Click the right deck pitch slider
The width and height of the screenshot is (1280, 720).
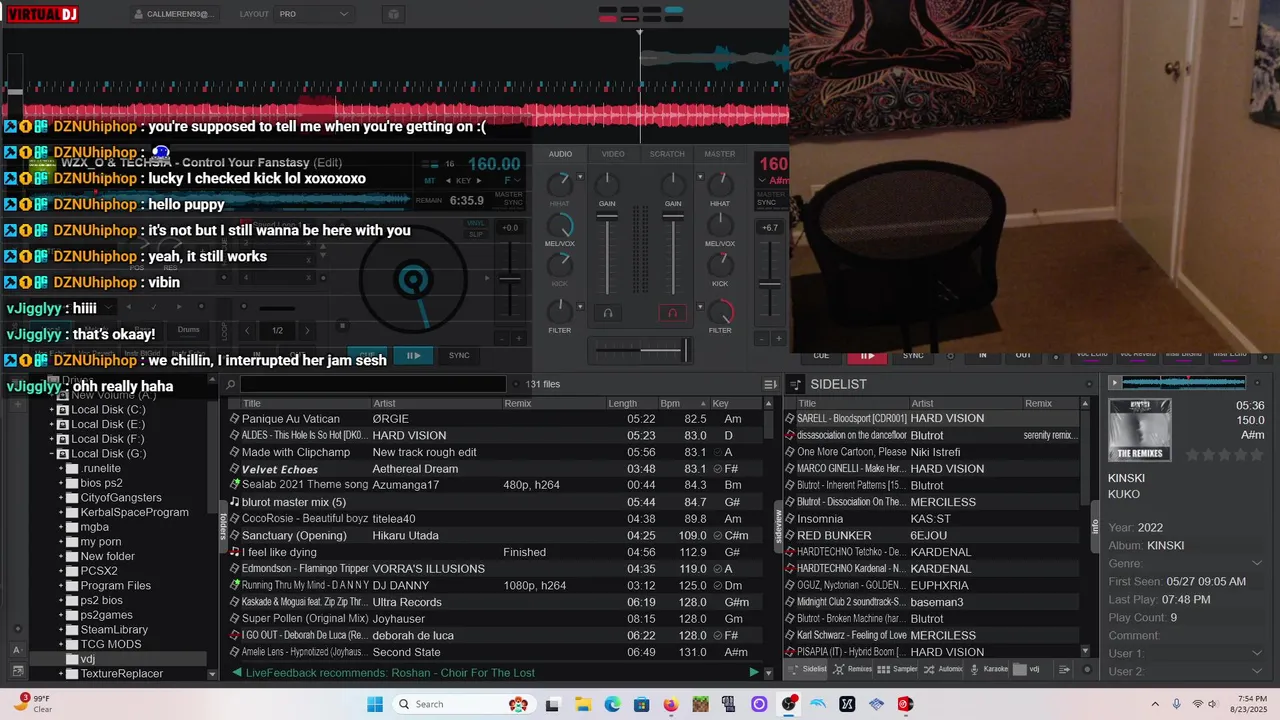point(769,280)
